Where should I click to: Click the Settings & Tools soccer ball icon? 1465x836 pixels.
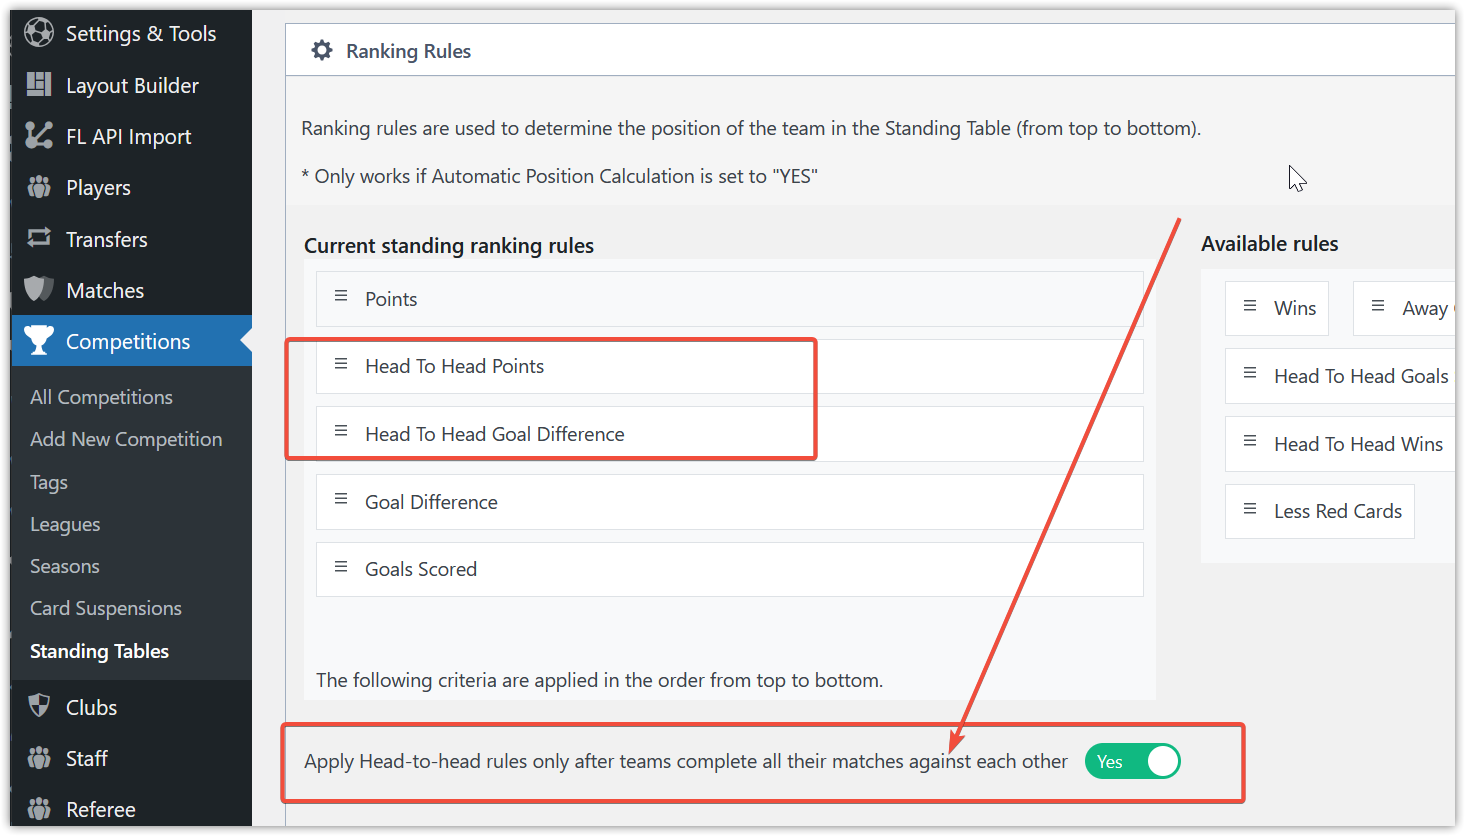(39, 33)
